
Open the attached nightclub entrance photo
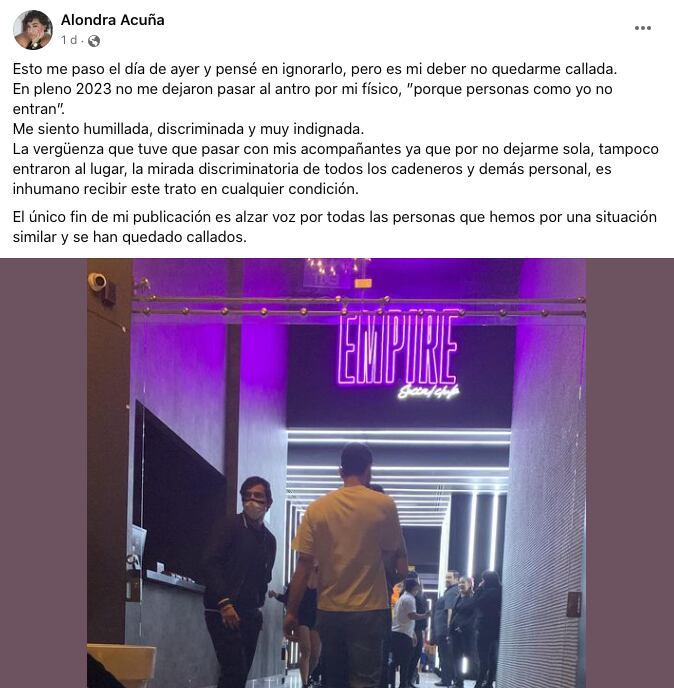click(337, 473)
